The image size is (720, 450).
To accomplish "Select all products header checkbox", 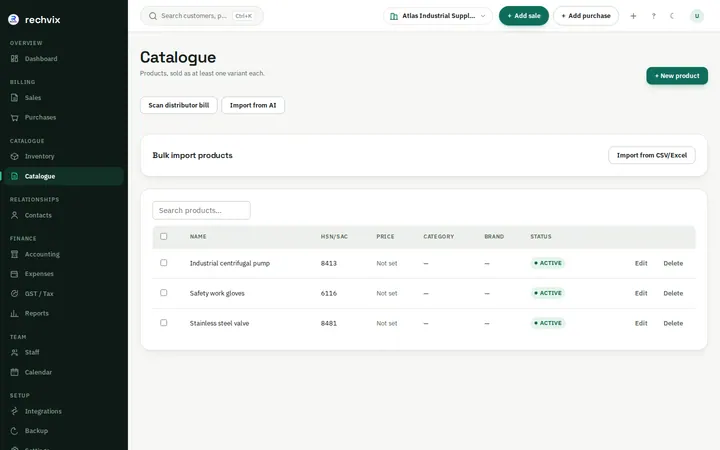I will pyautogui.click(x=163, y=236).
